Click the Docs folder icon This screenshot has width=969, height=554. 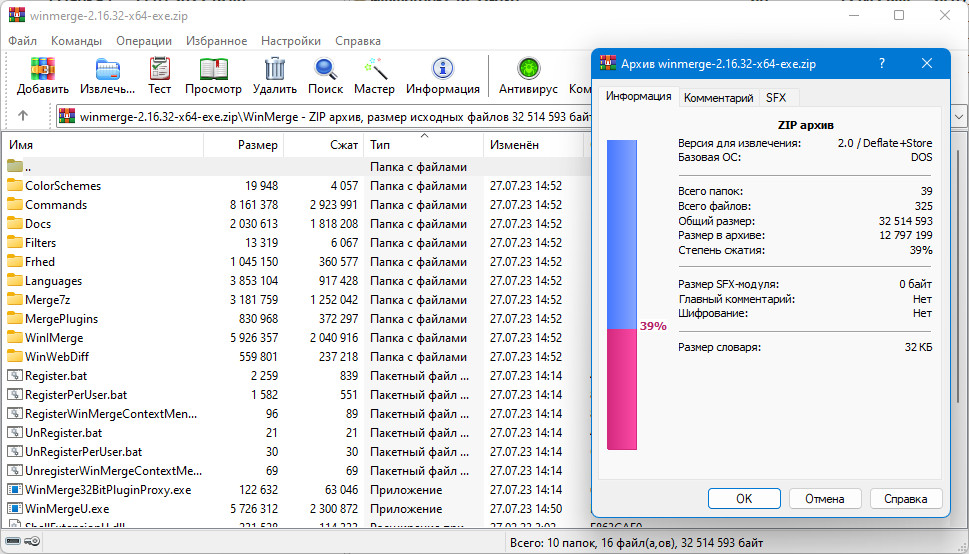15,224
